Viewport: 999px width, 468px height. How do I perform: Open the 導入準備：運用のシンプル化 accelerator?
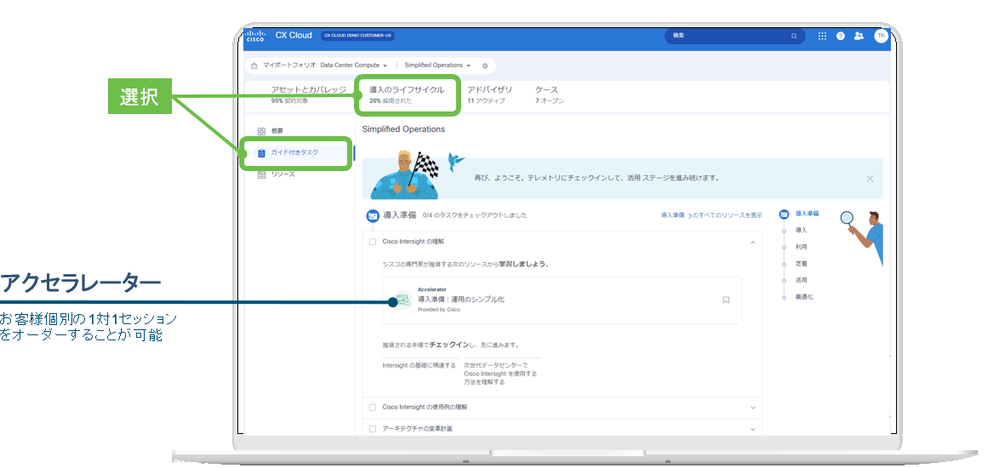461,299
